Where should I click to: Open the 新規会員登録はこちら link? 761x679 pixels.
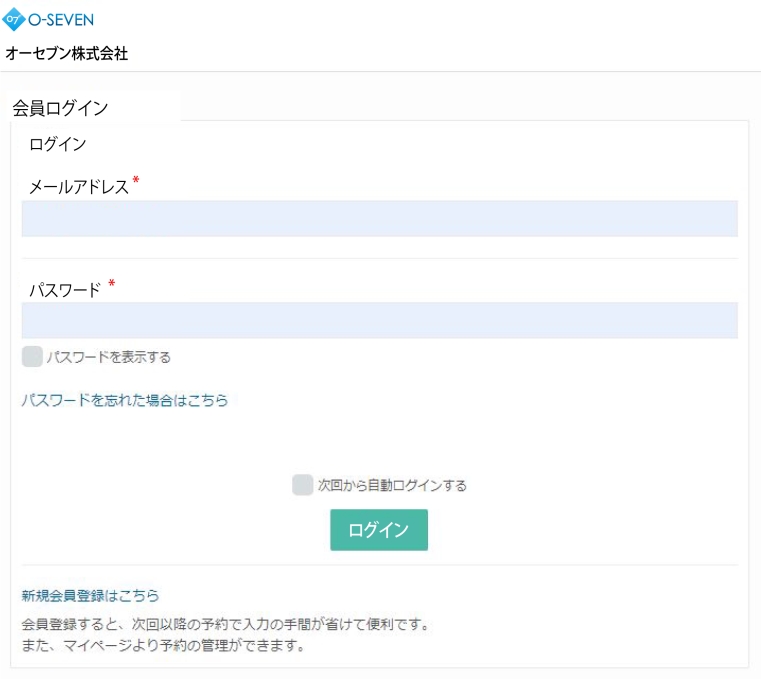coord(90,595)
